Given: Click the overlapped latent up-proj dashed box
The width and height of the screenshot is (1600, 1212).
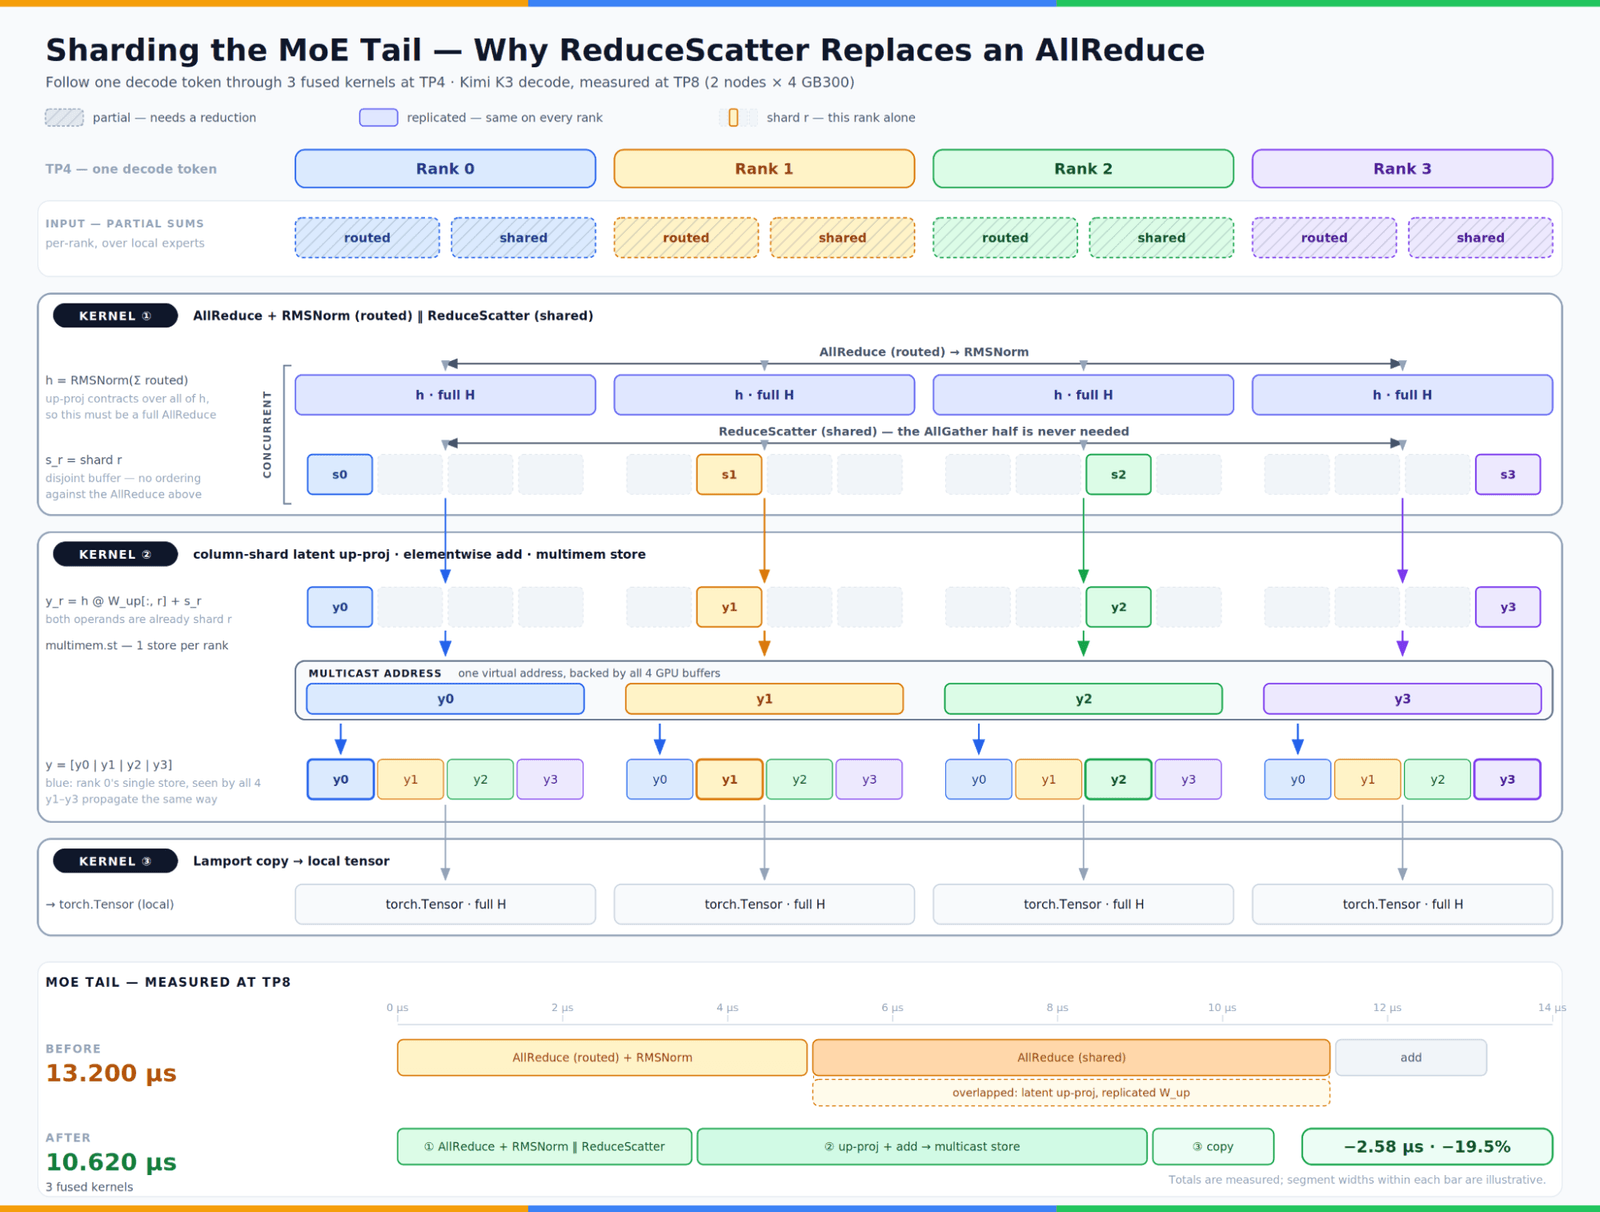Looking at the screenshot, I should tap(1071, 1093).
